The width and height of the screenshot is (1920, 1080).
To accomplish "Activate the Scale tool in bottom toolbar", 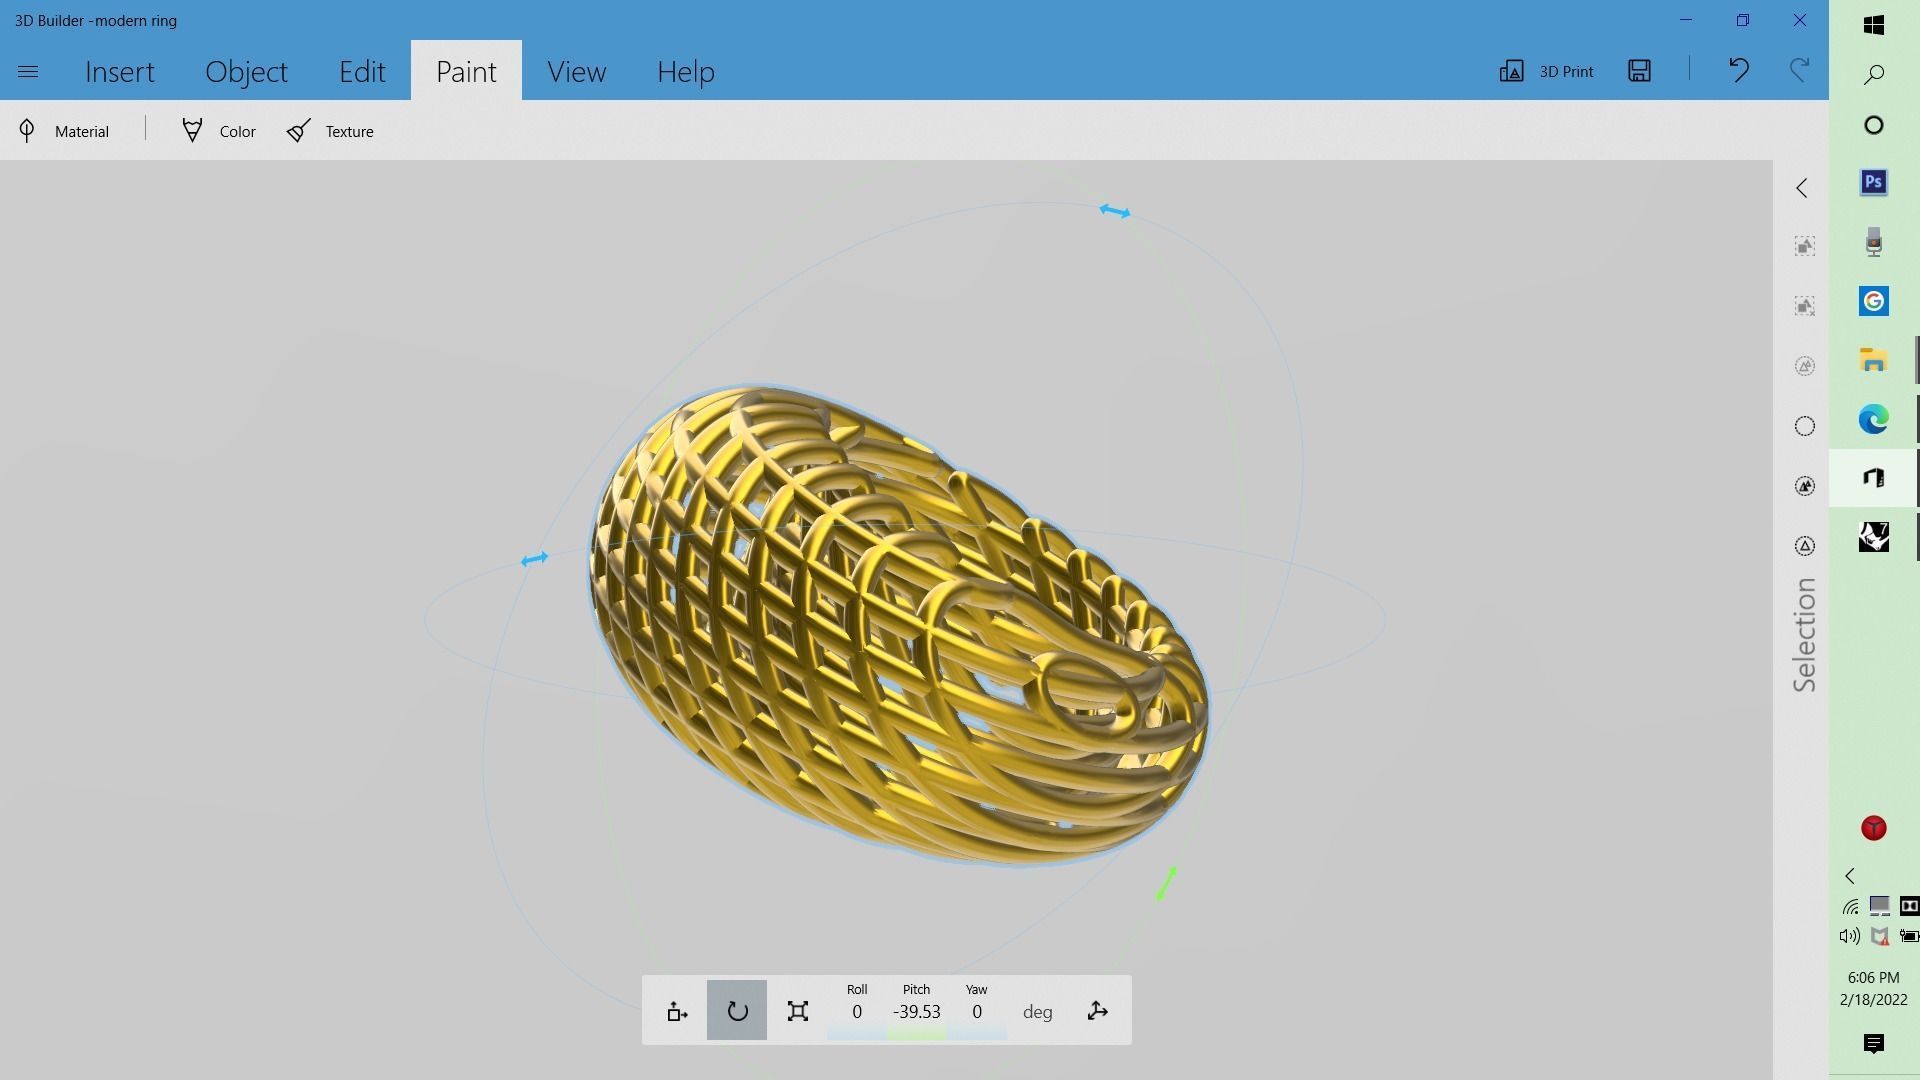I will pos(797,1011).
